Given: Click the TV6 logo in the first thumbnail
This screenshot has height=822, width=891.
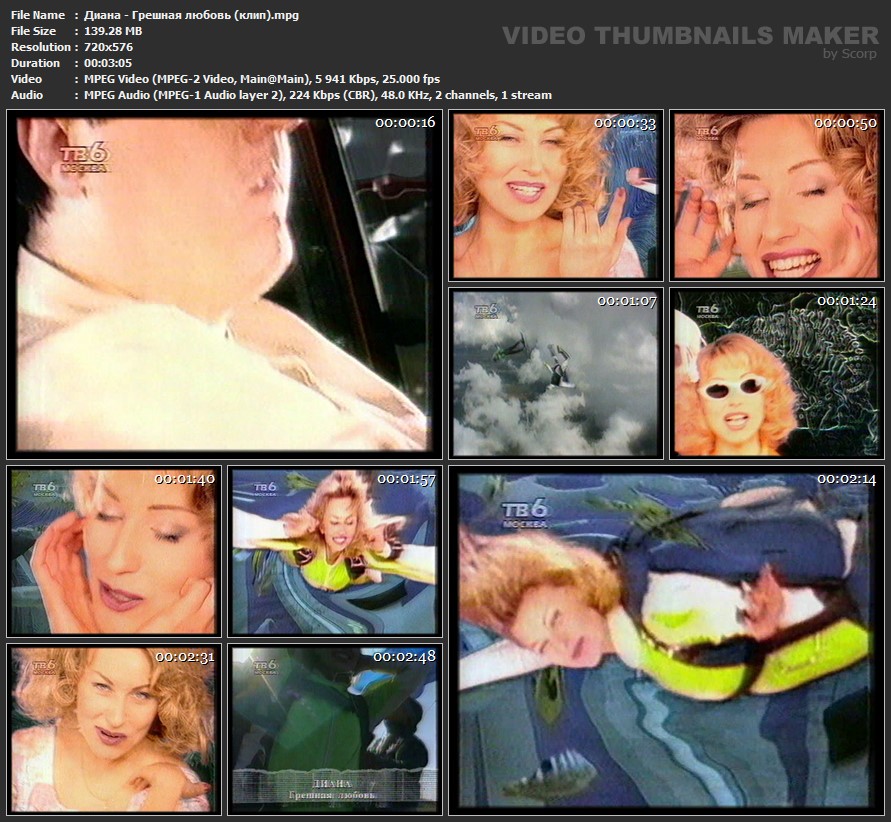Looking at the screenshot, I should (x=84, y=156).
